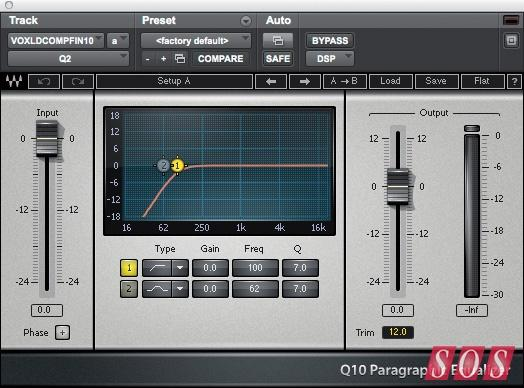
Task: Click the Trim value 12.0
Action: [398, 332]
